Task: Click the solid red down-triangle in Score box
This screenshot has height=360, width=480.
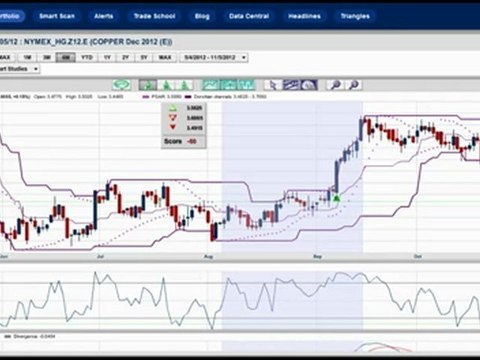Action: point(173,127)
